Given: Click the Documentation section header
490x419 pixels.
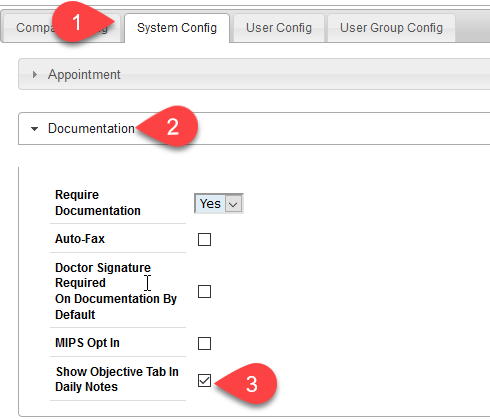Looking at the screenshot, I should click(254, 129).
